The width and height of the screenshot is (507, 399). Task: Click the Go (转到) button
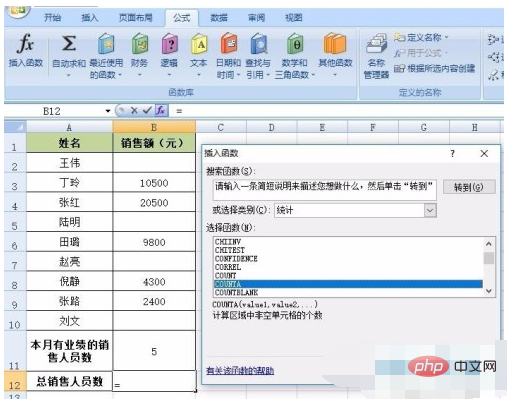click(469, 187)
